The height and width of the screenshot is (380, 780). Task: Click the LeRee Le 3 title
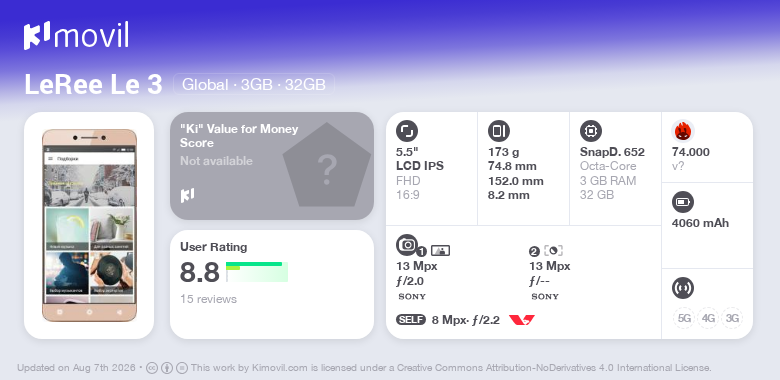tap(94, 85)
